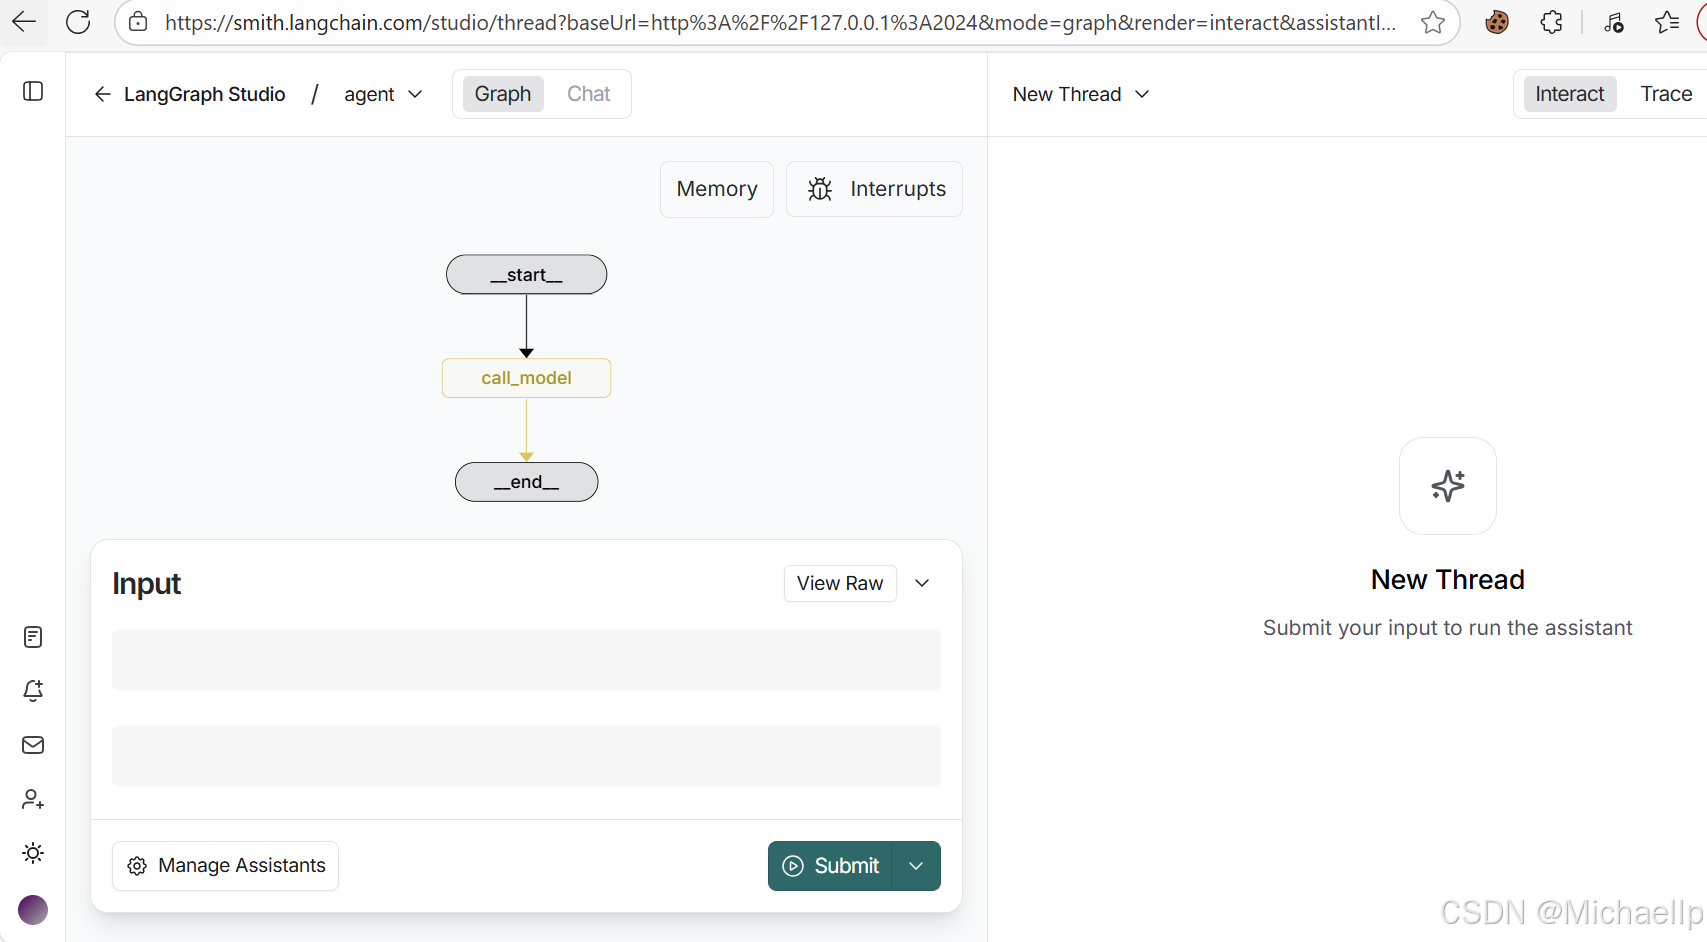Image resolution: width=1707 pixels, height=942 pixels.
Task: Go back using the browser back arrow
Action: coord(24,21)
